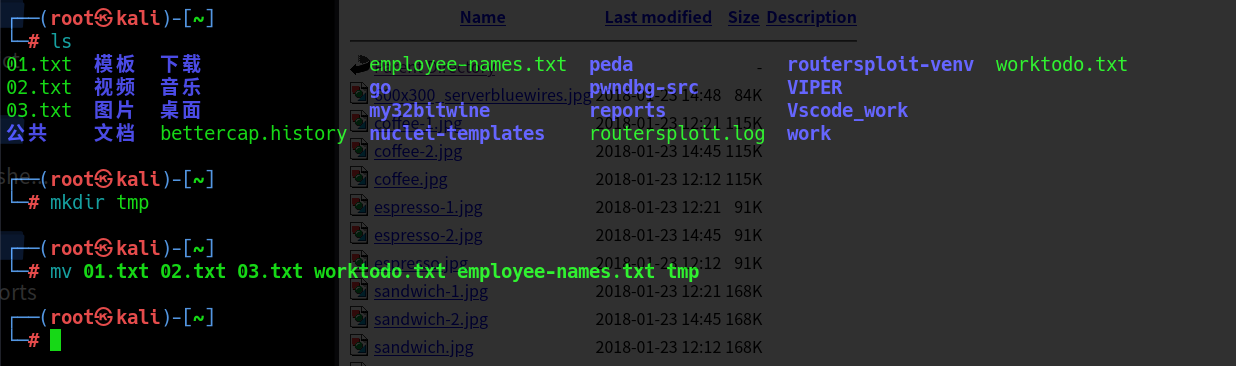Screen dimensions: 1236x366
Task: Click the 音乐 directory name
Action: (181, 87)
